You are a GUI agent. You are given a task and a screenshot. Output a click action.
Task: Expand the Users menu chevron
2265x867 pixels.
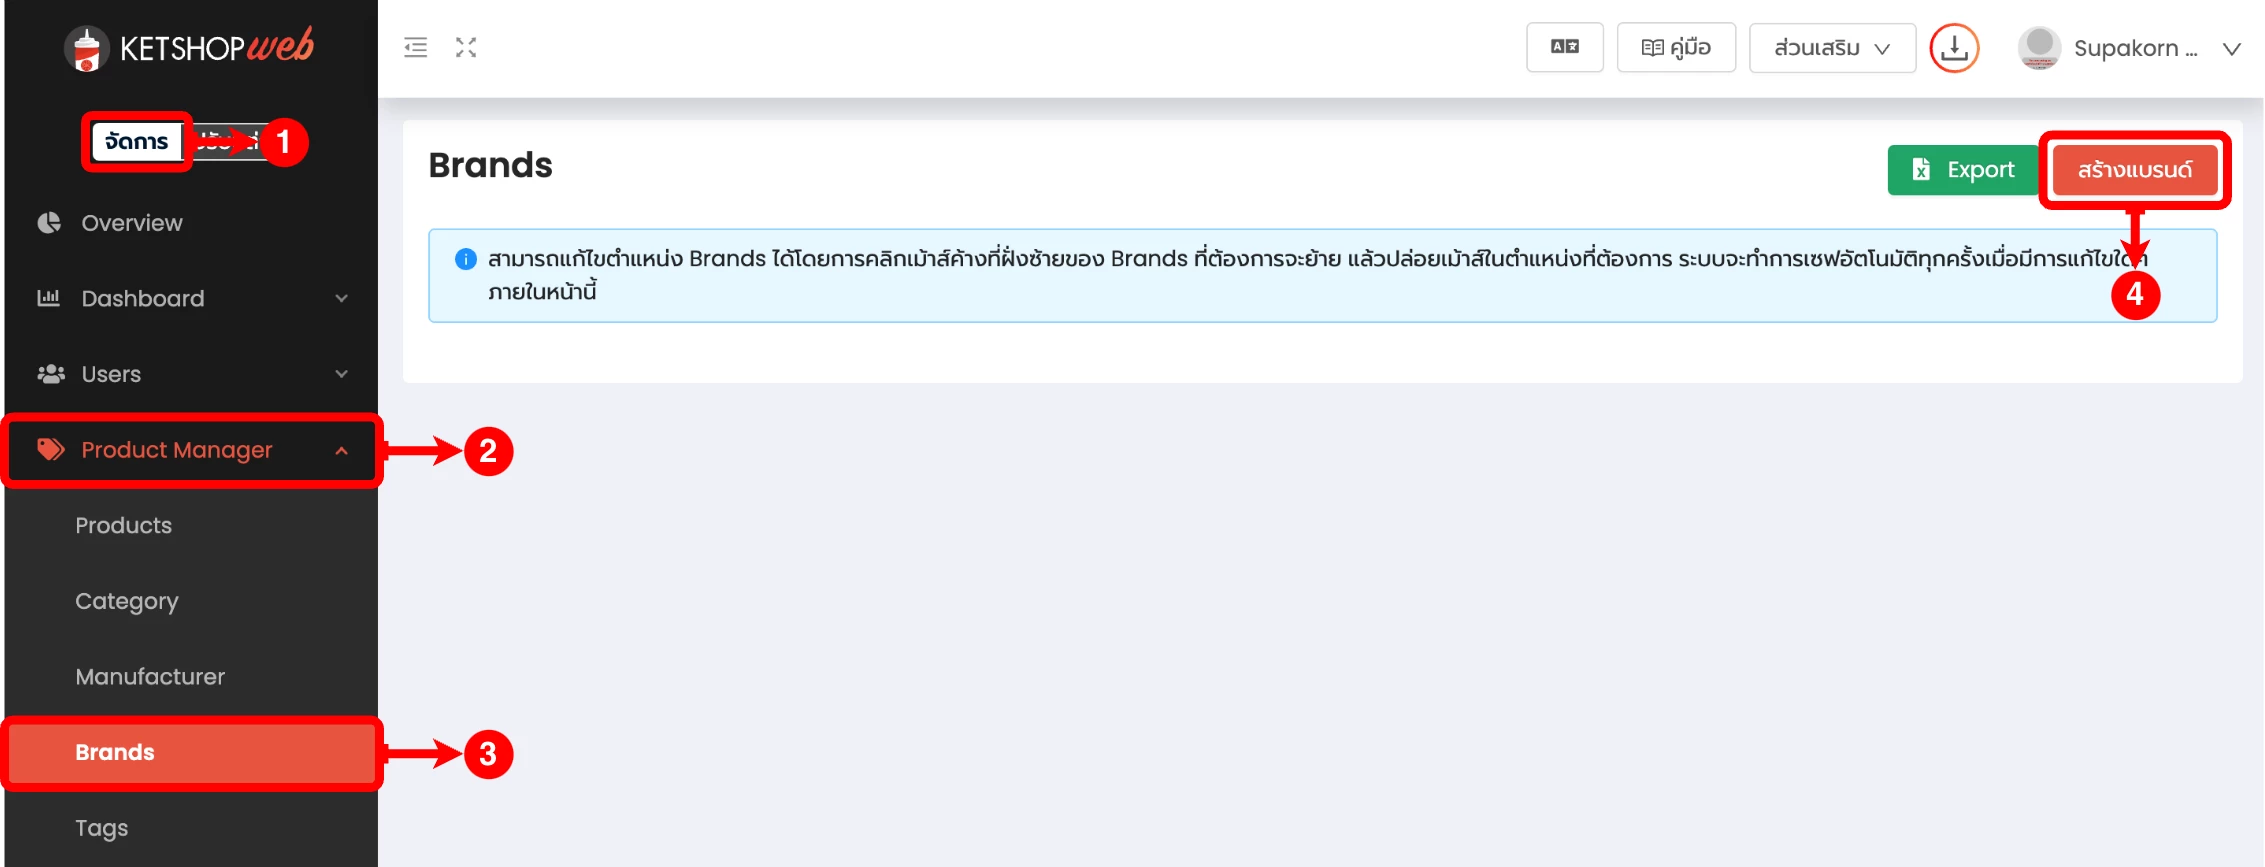click(x=342, y=374)
